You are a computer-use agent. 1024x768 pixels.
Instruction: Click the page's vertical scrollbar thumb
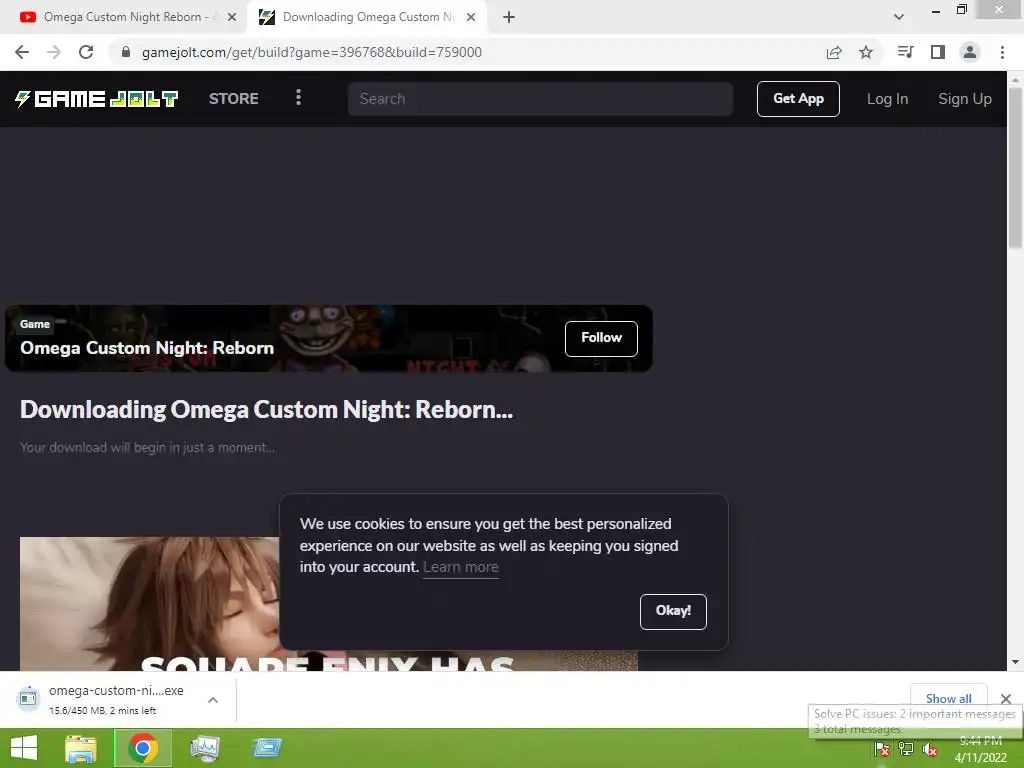coord(1015,167)
